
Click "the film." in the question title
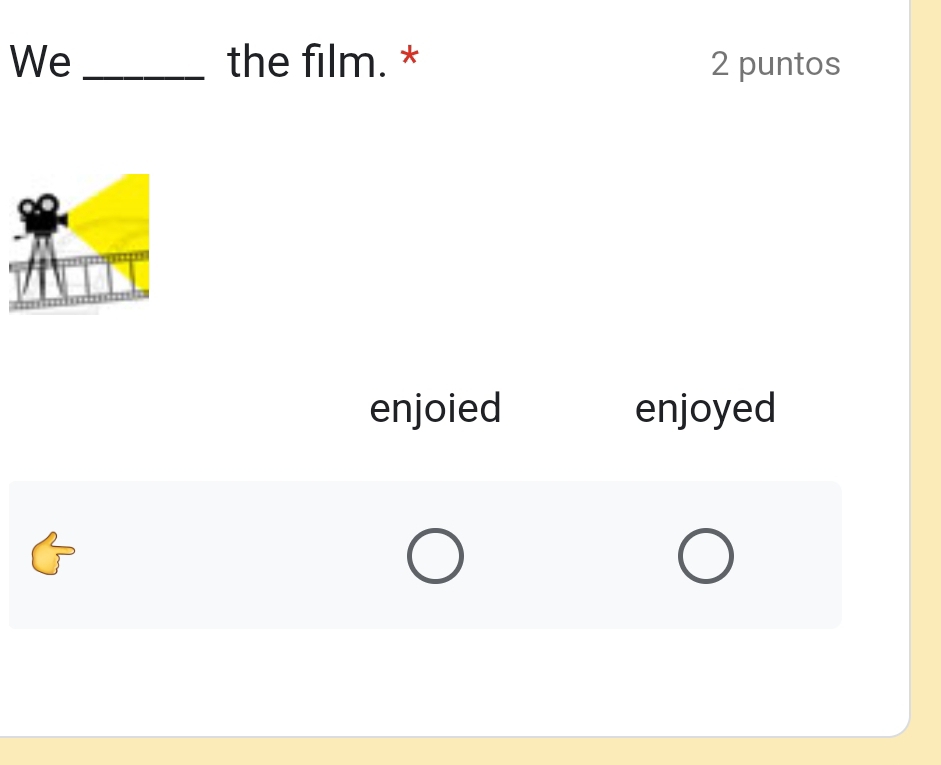[306, 63]
